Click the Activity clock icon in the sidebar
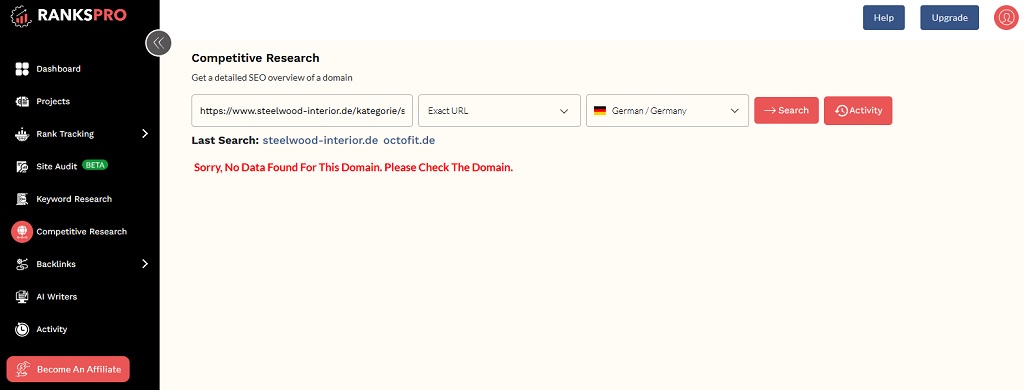 (22, 329)
